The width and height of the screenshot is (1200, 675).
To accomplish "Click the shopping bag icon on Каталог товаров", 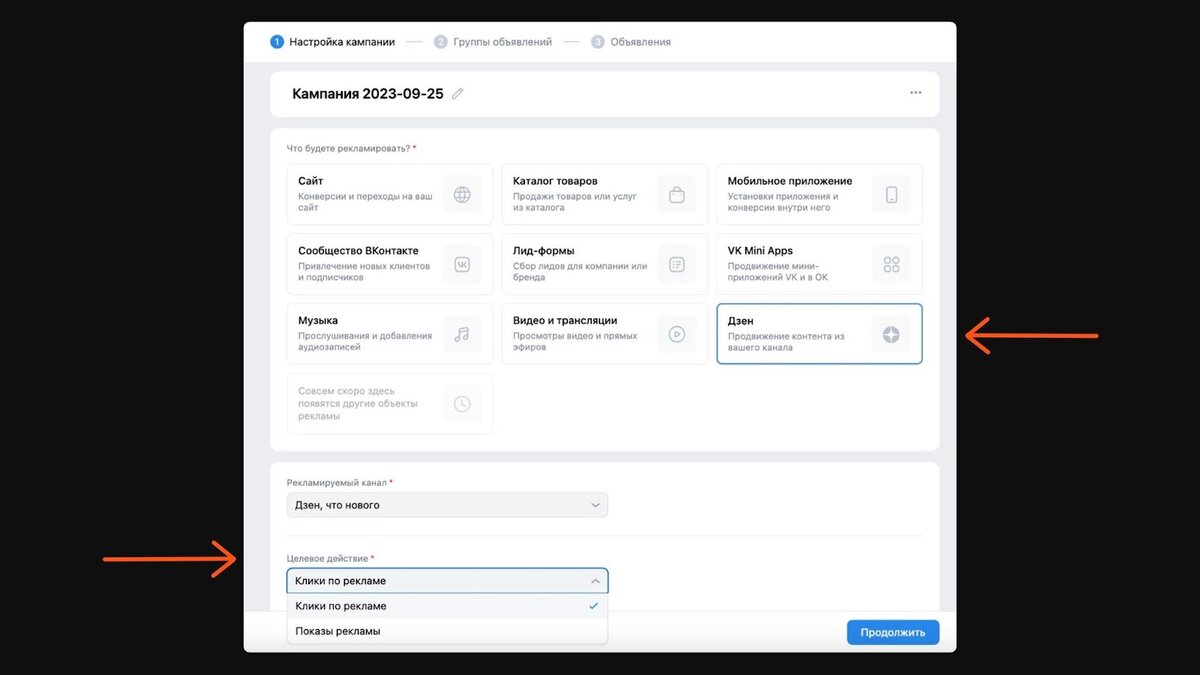I will pos(677,195).
